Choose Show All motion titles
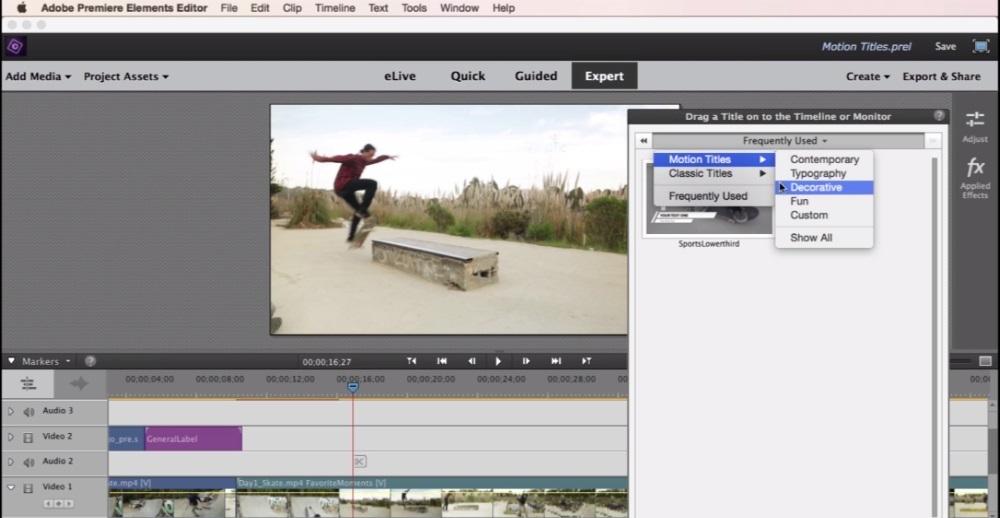The width and height of the screenshot is (1000, 518). (824, 238)
